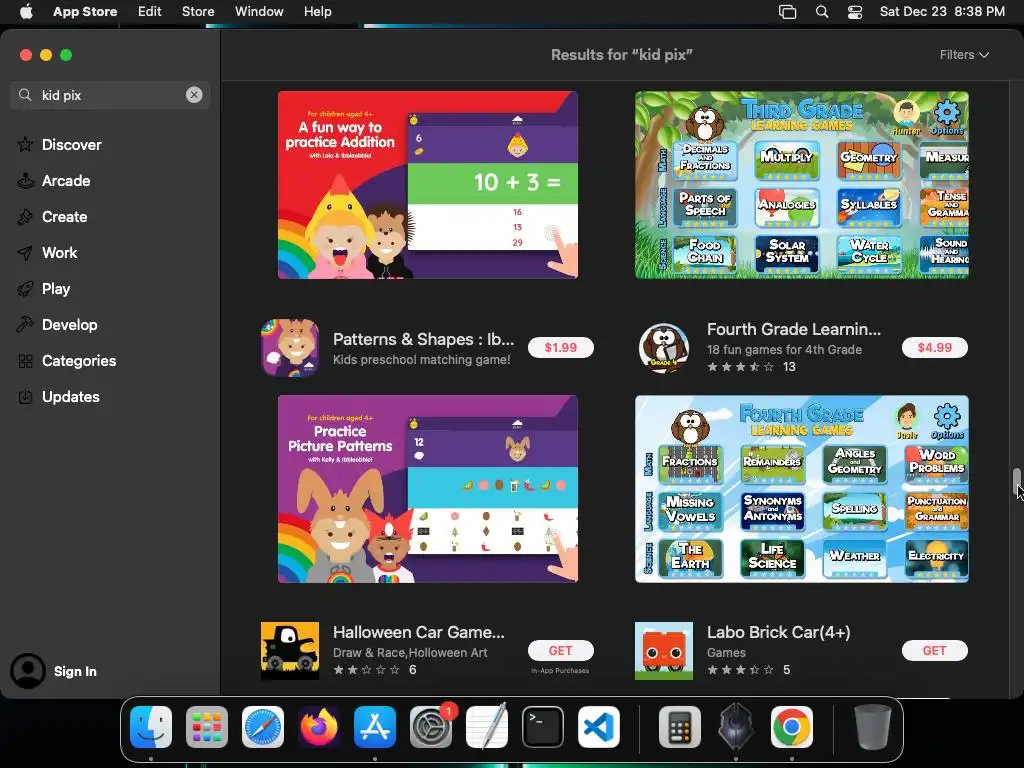
Task: Open the Apple menu
Action: pyautogui.click(x=26, y=12)
